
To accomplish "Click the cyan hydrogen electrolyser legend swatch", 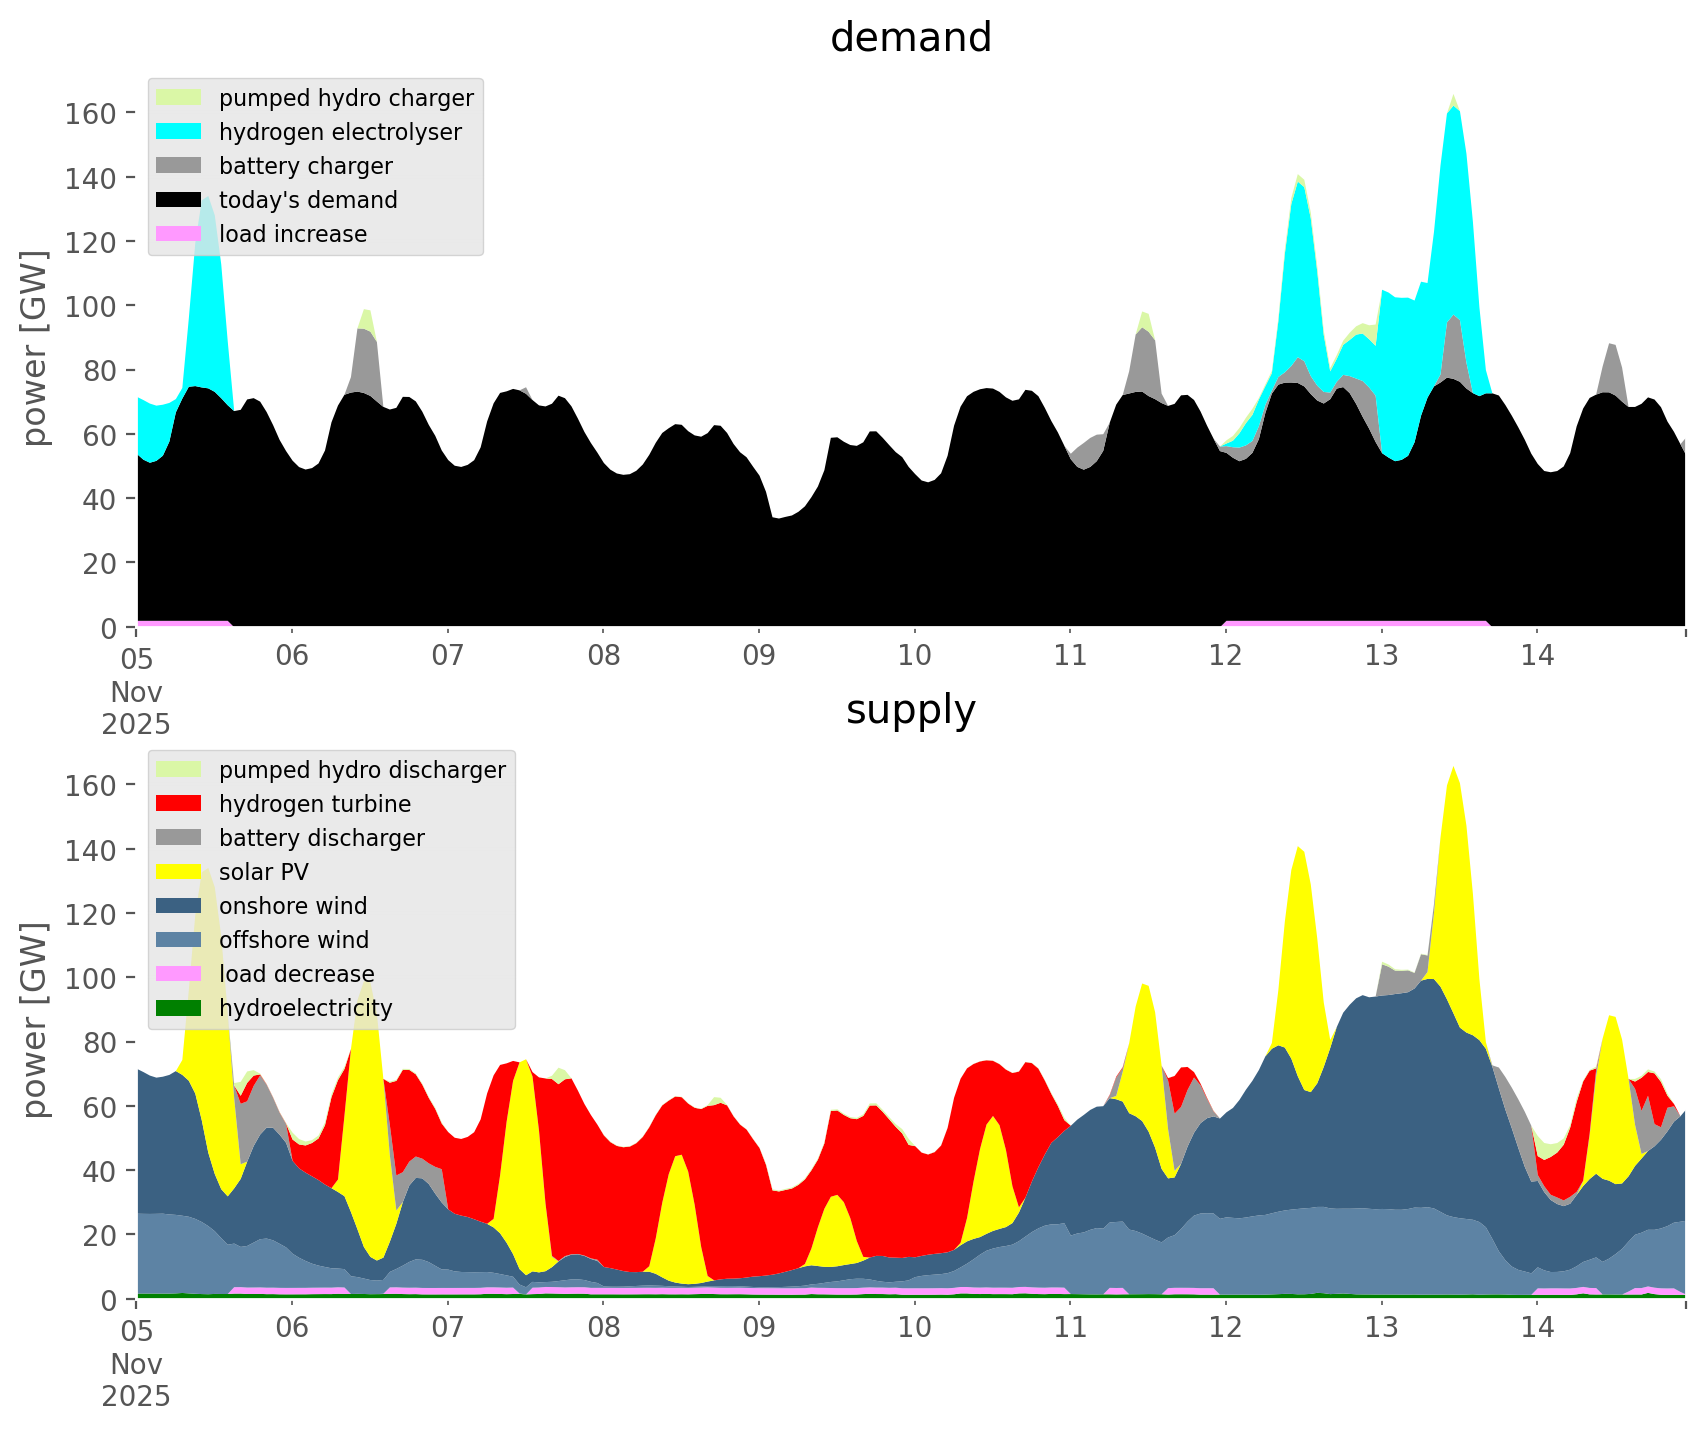I will click(x=179, y=132).
